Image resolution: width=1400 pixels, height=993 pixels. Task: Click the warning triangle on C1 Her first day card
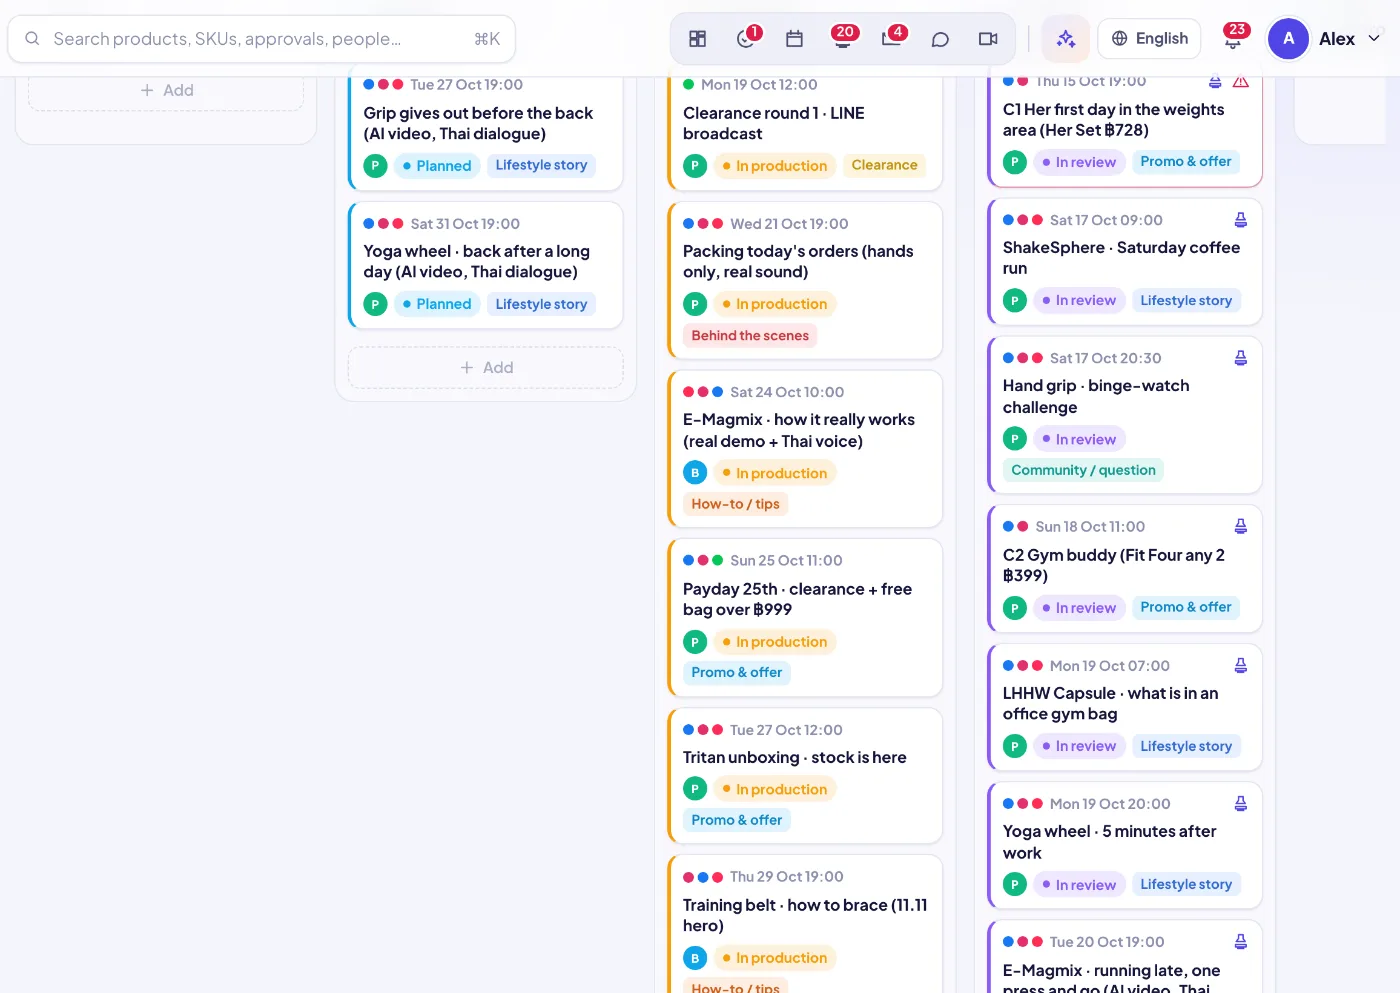tap(1241, 82)
